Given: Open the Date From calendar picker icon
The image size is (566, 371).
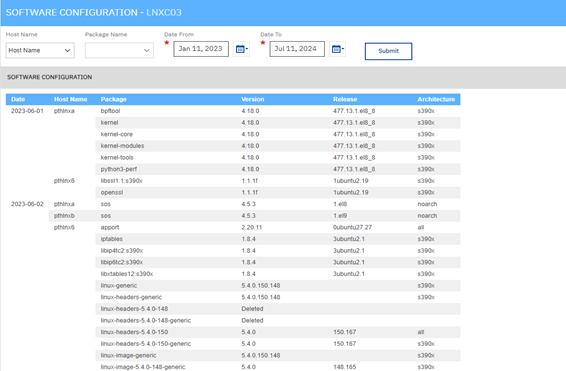Looking at the screenshot, I should coord(241,49).
